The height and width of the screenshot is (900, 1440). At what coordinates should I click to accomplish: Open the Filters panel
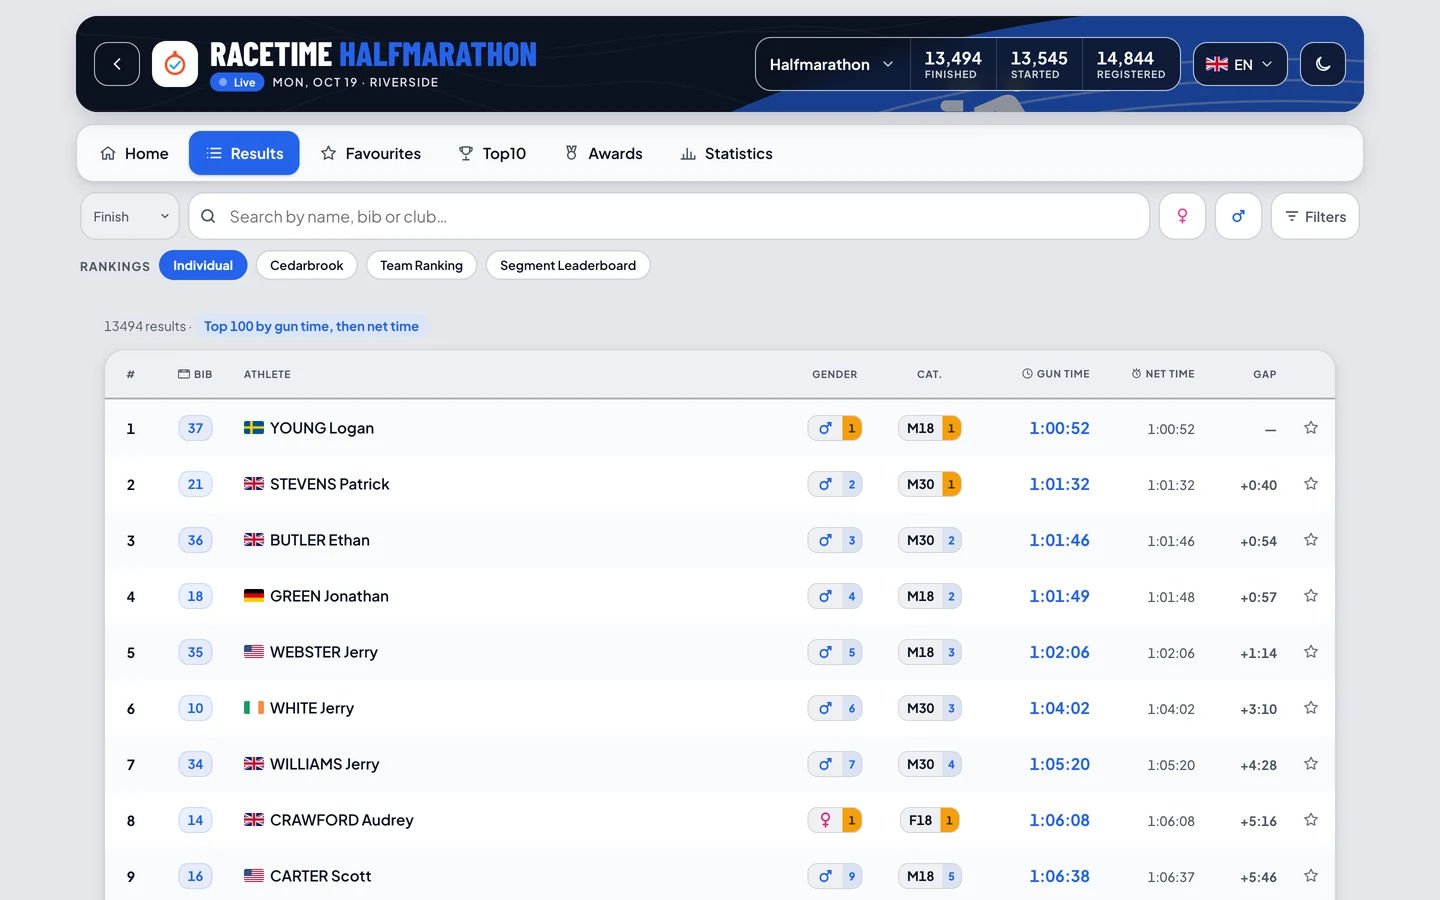pos(1315,216)
